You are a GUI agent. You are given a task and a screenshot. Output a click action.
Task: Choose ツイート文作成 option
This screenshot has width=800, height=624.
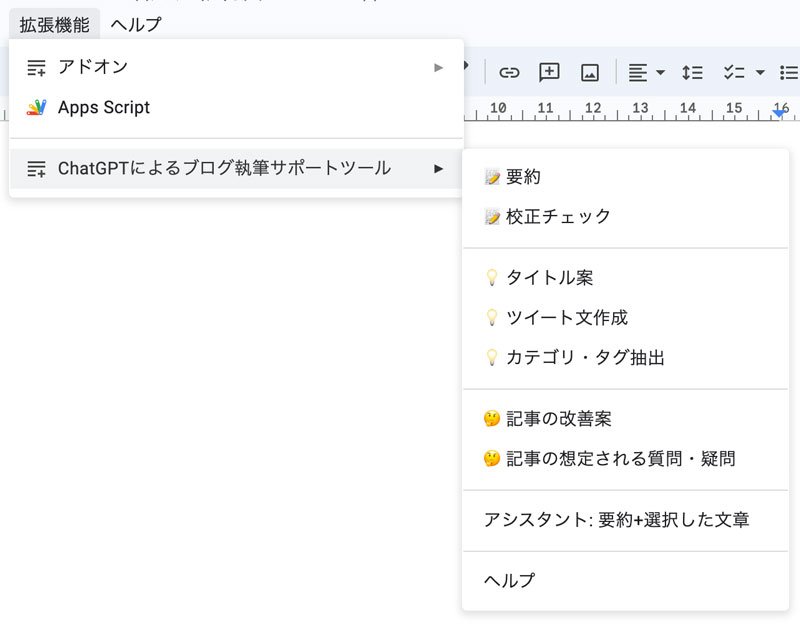pos(626,317)
